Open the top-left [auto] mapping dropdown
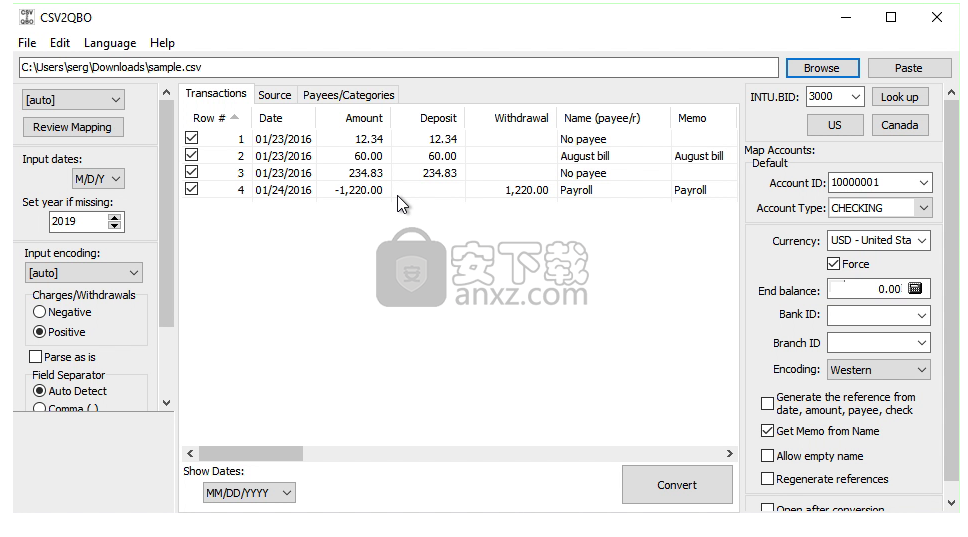 [73, 100]
